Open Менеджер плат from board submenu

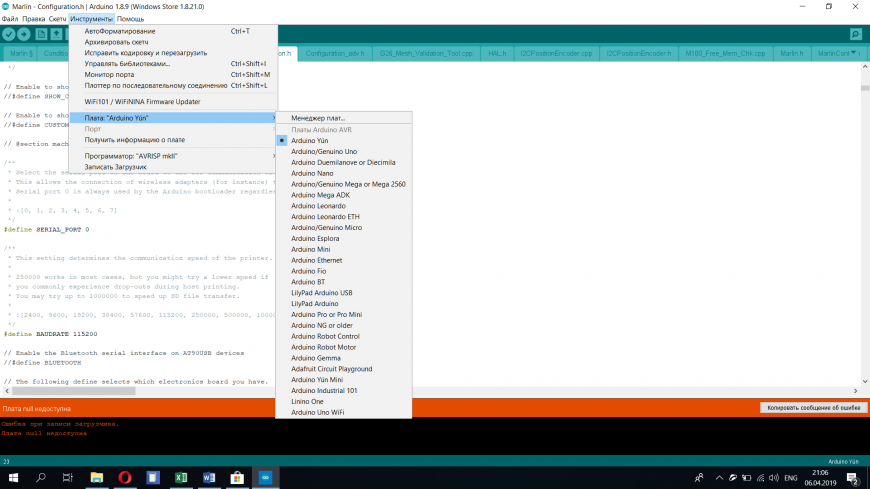coord(318,118)
